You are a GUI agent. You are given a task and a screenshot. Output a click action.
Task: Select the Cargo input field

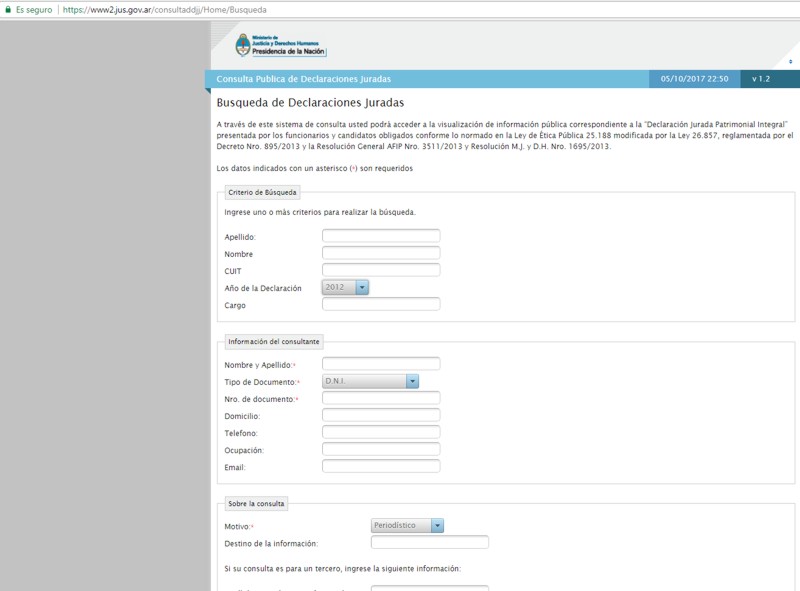pyautogui.click(x=381, y=304)
